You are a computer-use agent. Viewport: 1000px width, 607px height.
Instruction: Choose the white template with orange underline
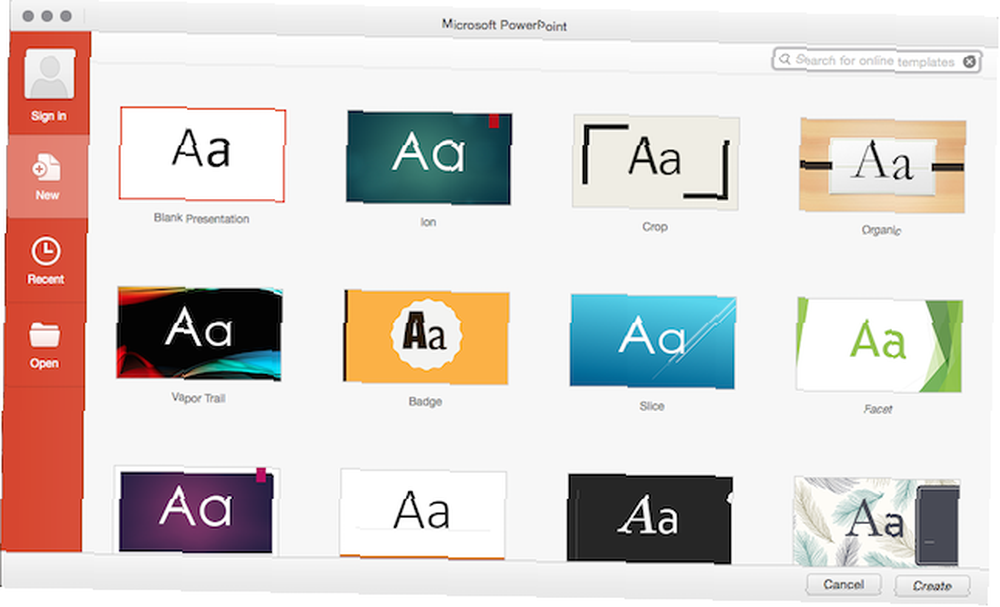(x=423, y=515)
